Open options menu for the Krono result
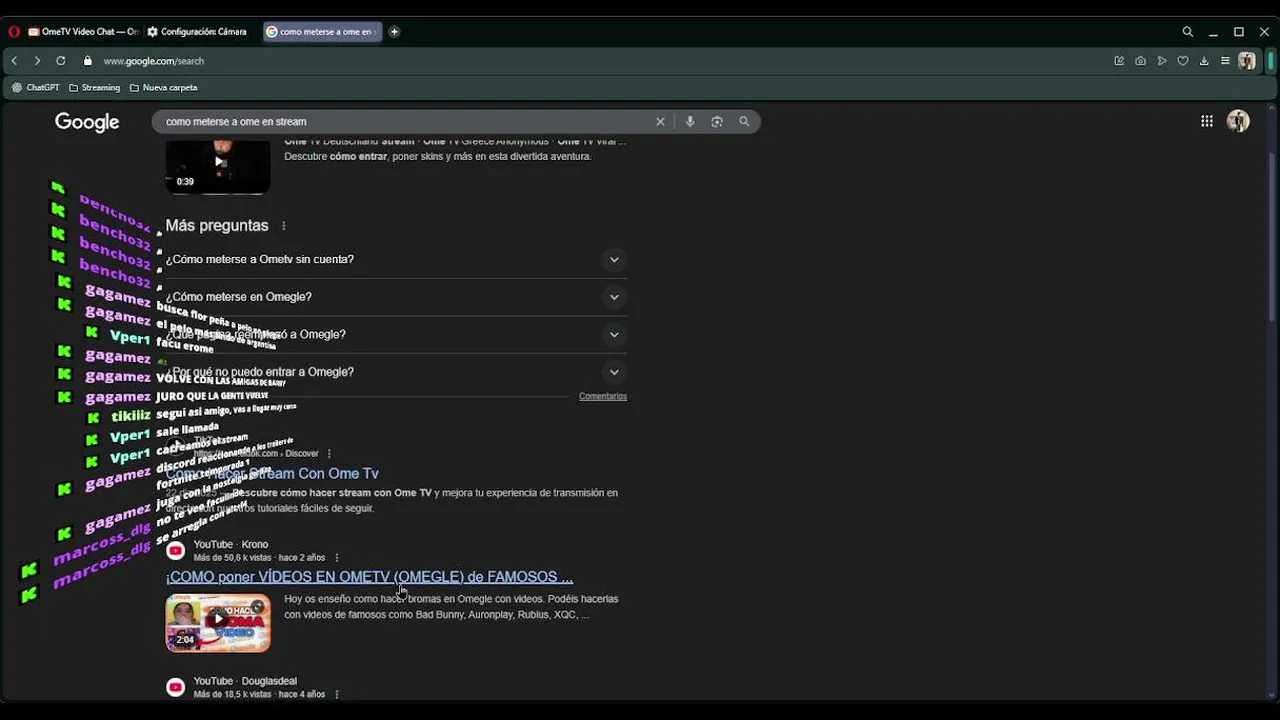This screenshot has height=720, width=1280. tap(336, 557)
